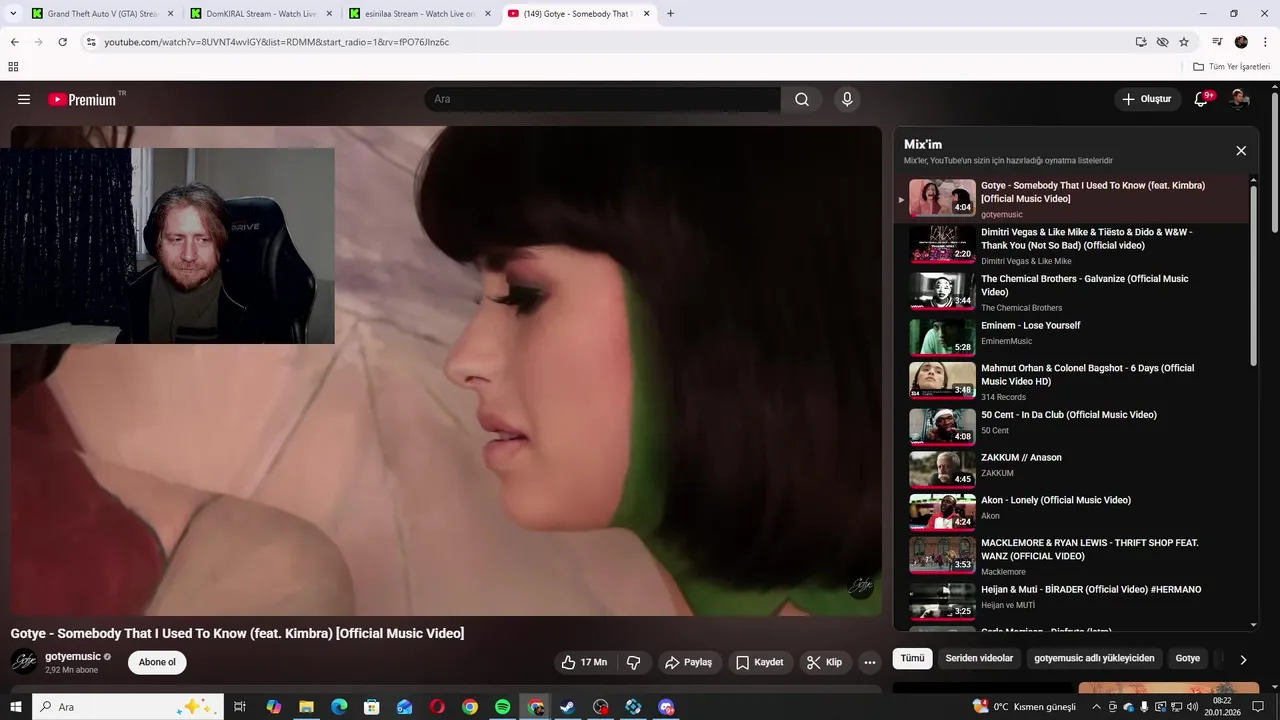Open Task View on the taskbar

click(240, 707)
